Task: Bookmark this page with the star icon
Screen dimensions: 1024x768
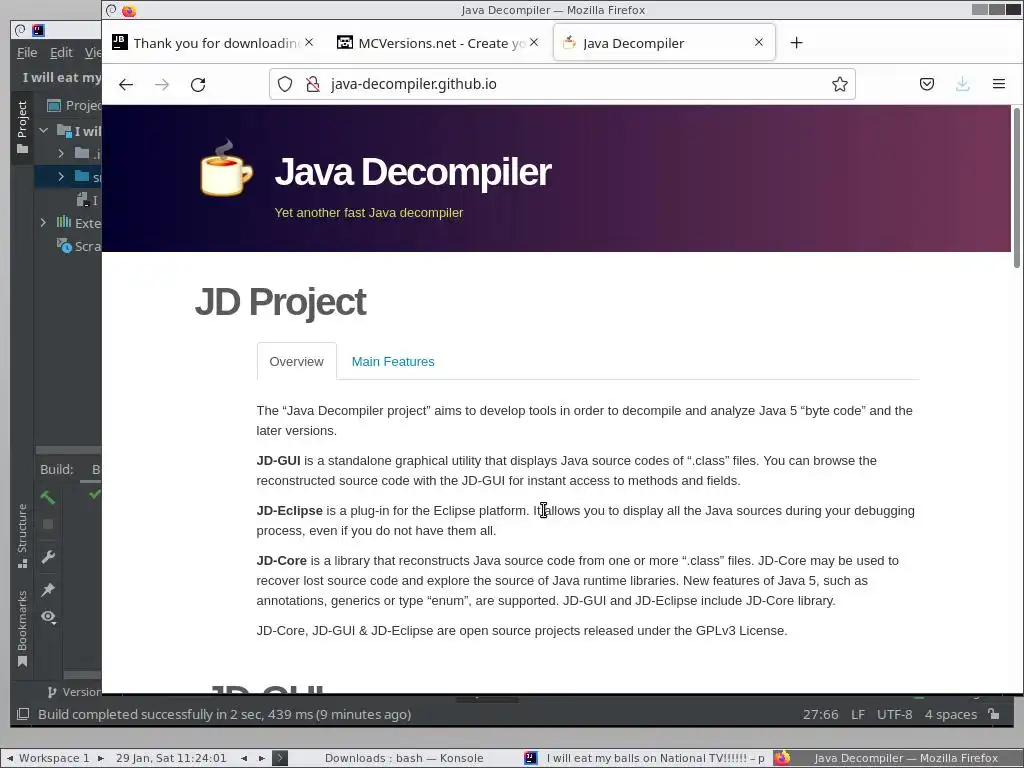Action: point(840,84)
